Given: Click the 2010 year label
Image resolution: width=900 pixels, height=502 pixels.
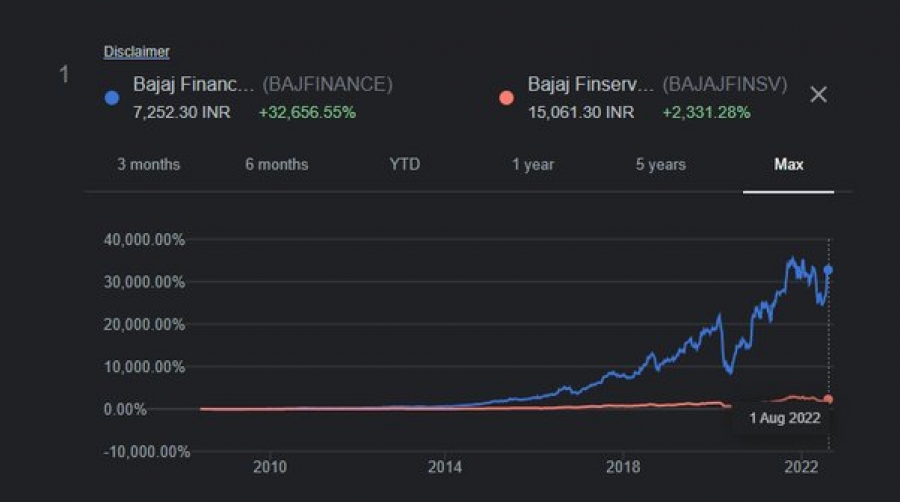Looking at the screenshot, I should [x=270, y=467].
